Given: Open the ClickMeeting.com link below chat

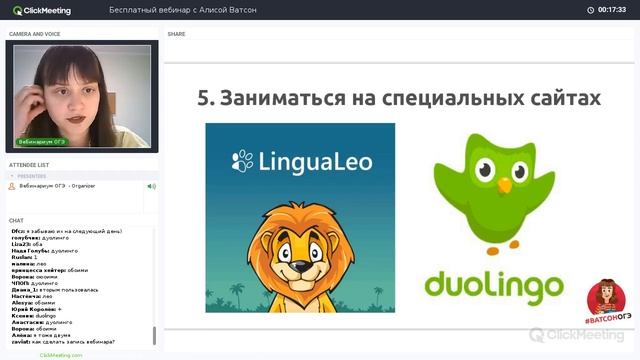Looking at the screenshot, I should [61, 355].
